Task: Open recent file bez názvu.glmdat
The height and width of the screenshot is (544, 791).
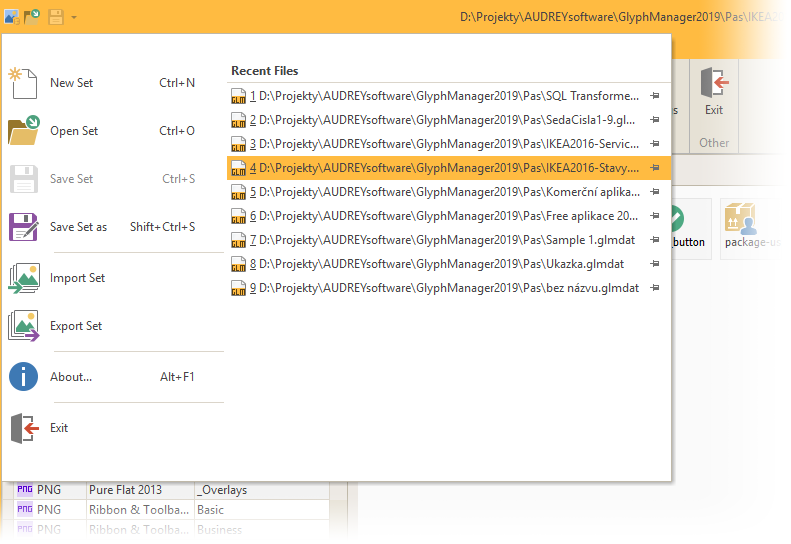Action: pyautogui.click(x=440, y=288)
